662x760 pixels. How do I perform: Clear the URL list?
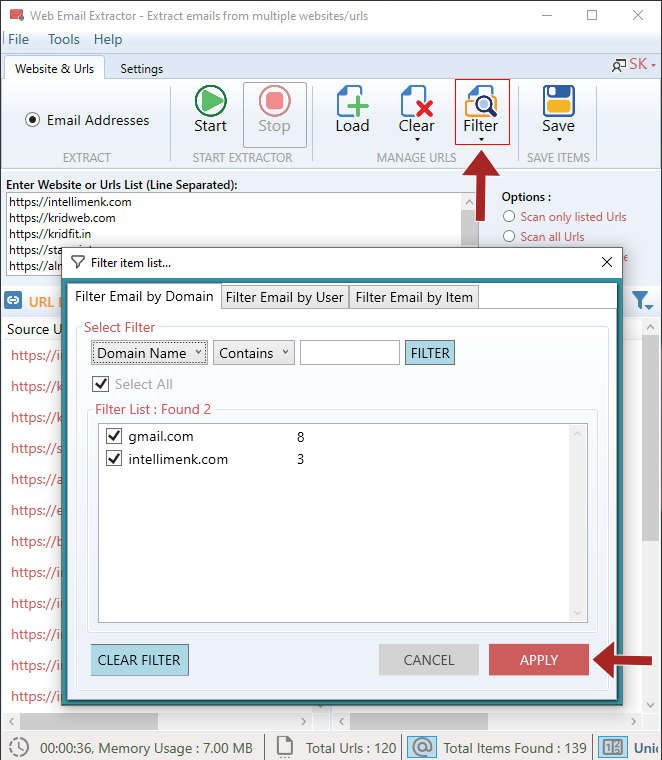click(x=416, y=110)
